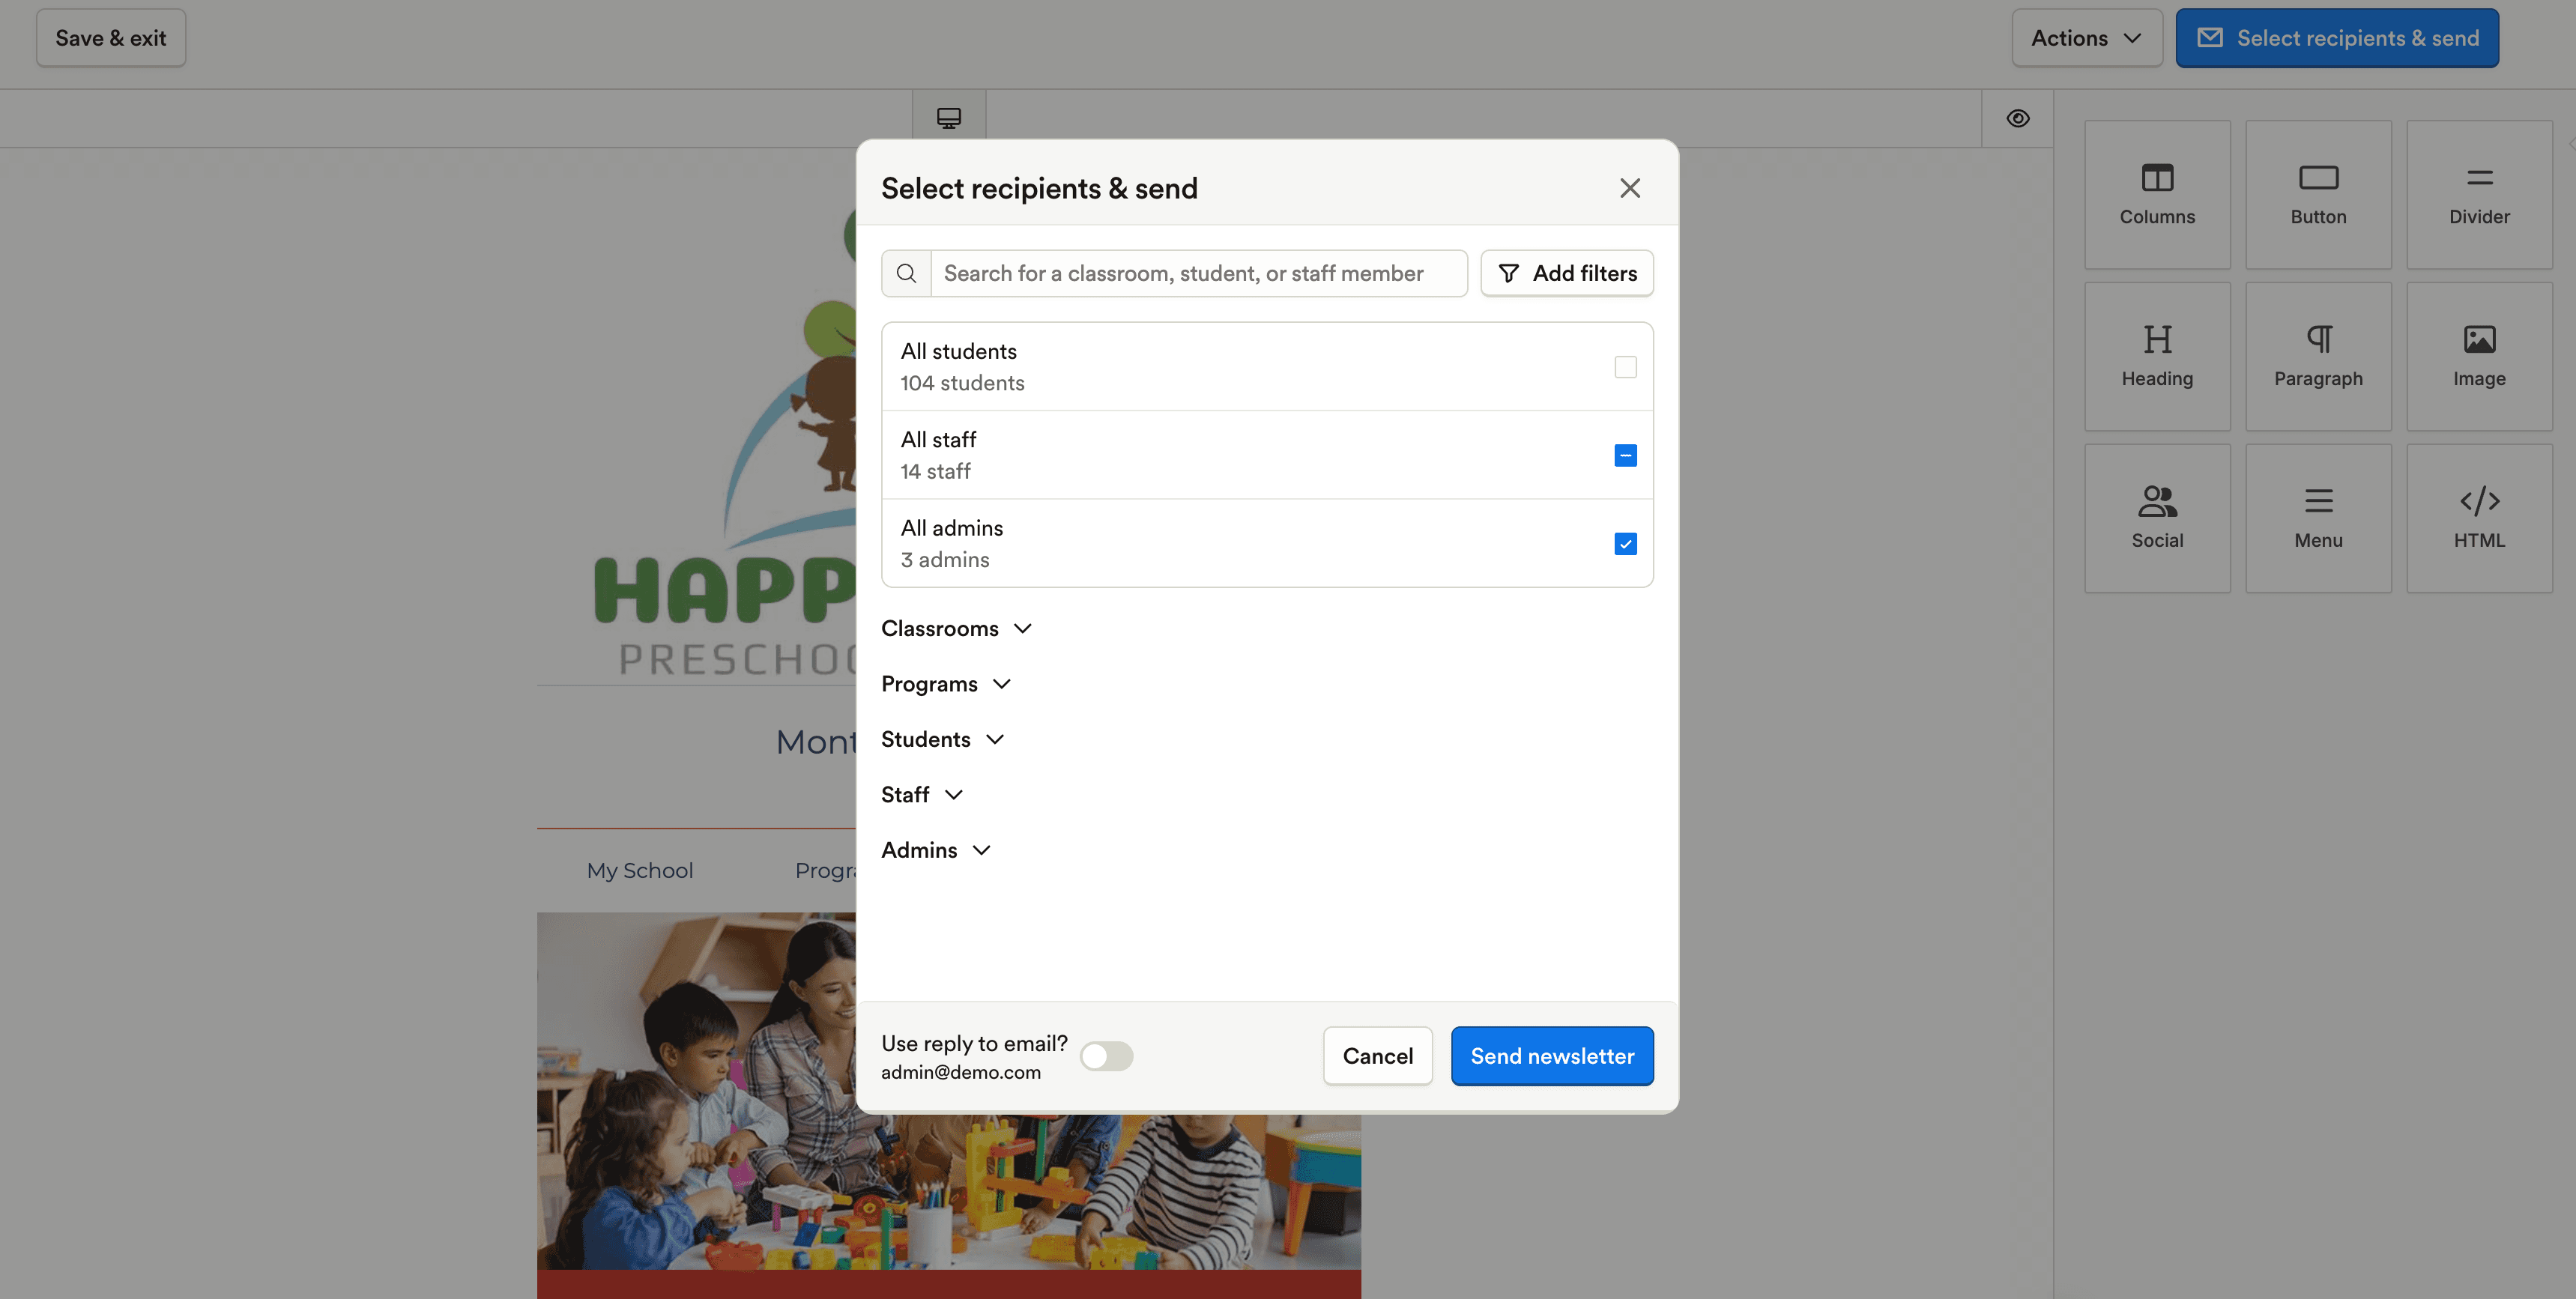Click the eye preview icon
The height and width of the screenshot is (1299, 2576).
(2017, 118)
